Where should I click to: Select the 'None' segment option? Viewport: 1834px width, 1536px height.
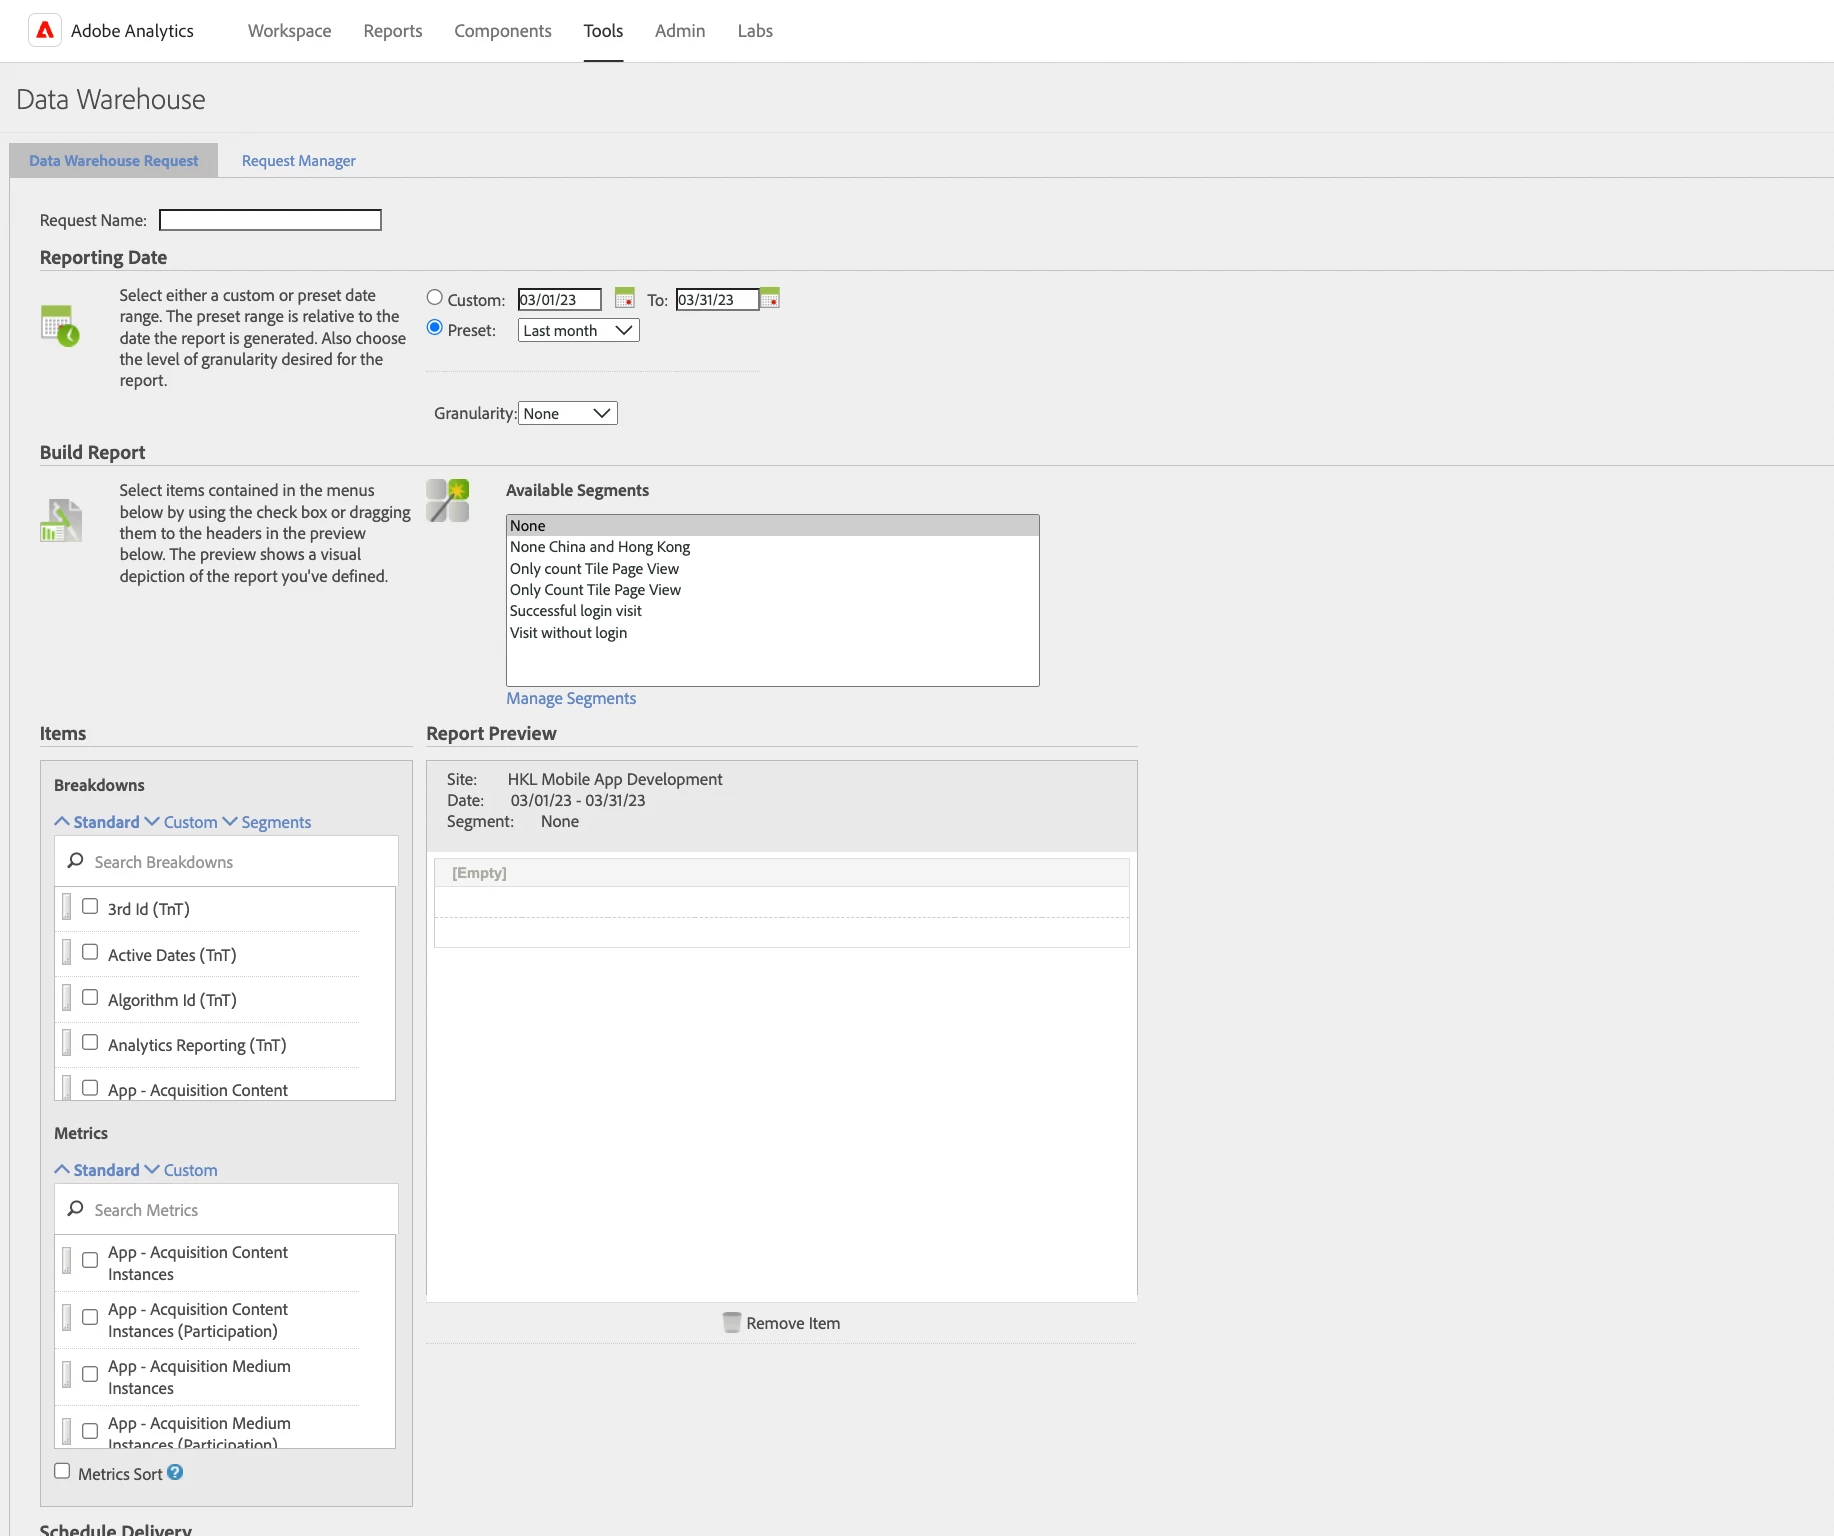[x=772, y=526]
